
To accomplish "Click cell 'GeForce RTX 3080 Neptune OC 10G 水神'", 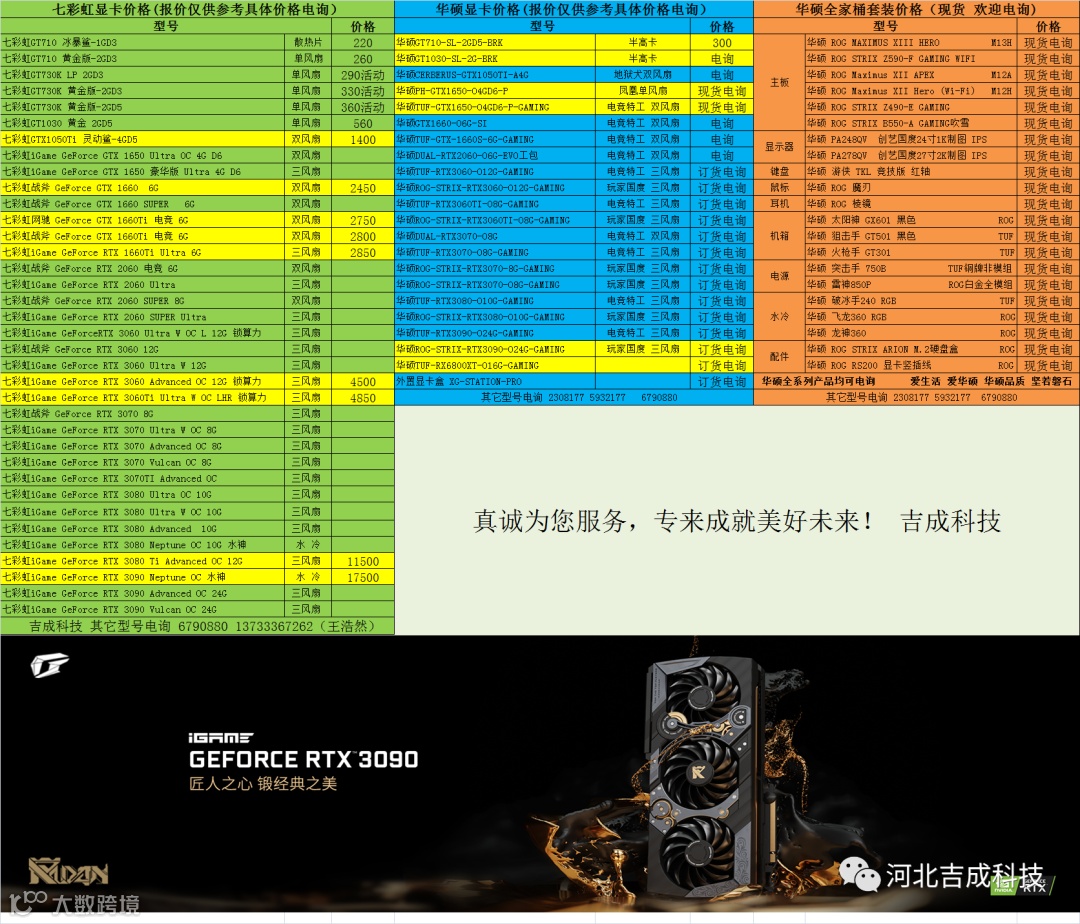I will pos(143,545).
